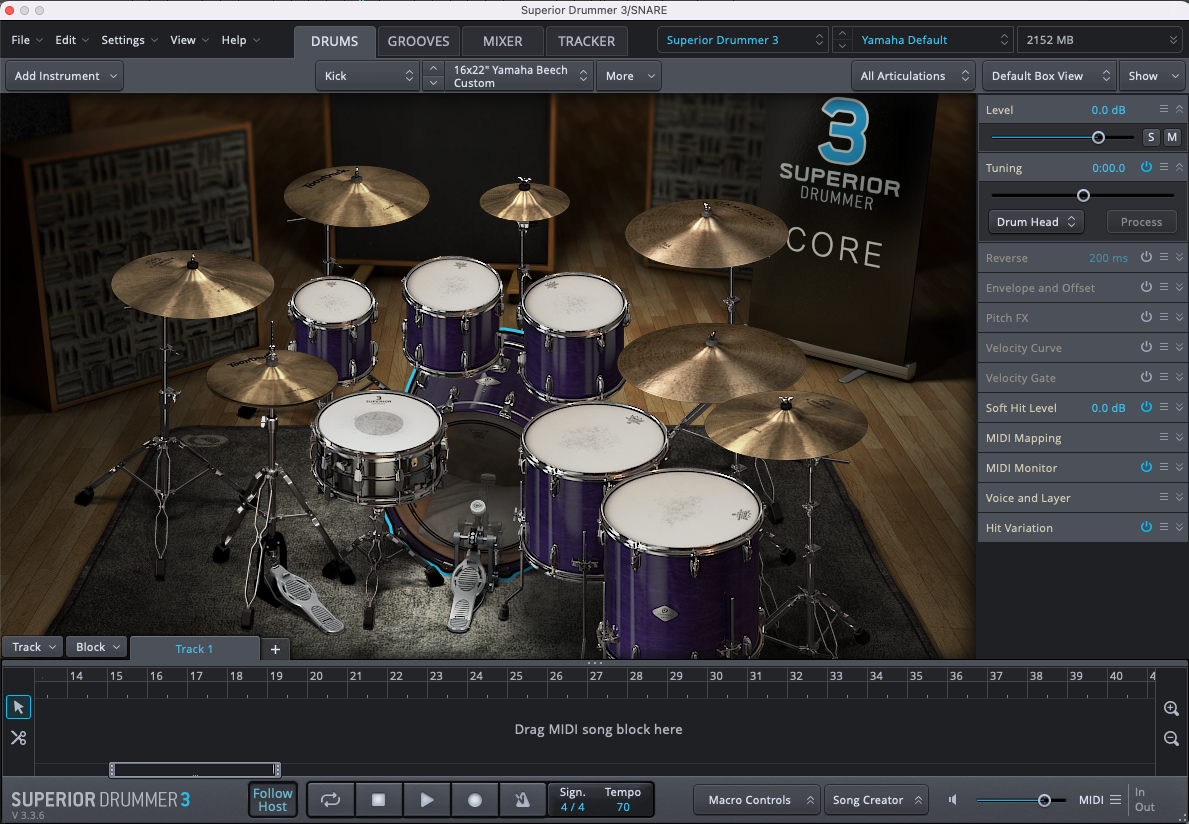This screenshot has height=824, width=1189.
Task: Click the Tuning slider handle
Action: [x=1083, y=196]
